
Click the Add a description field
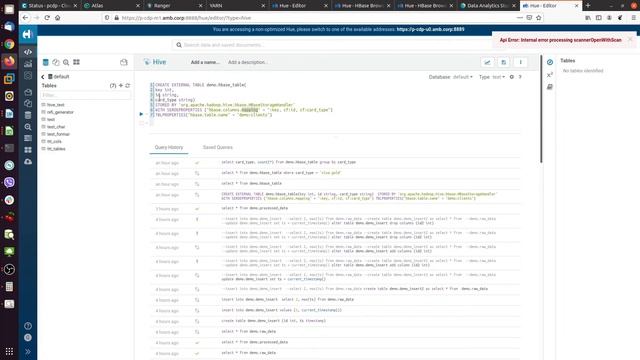click(x=247, y=62)
